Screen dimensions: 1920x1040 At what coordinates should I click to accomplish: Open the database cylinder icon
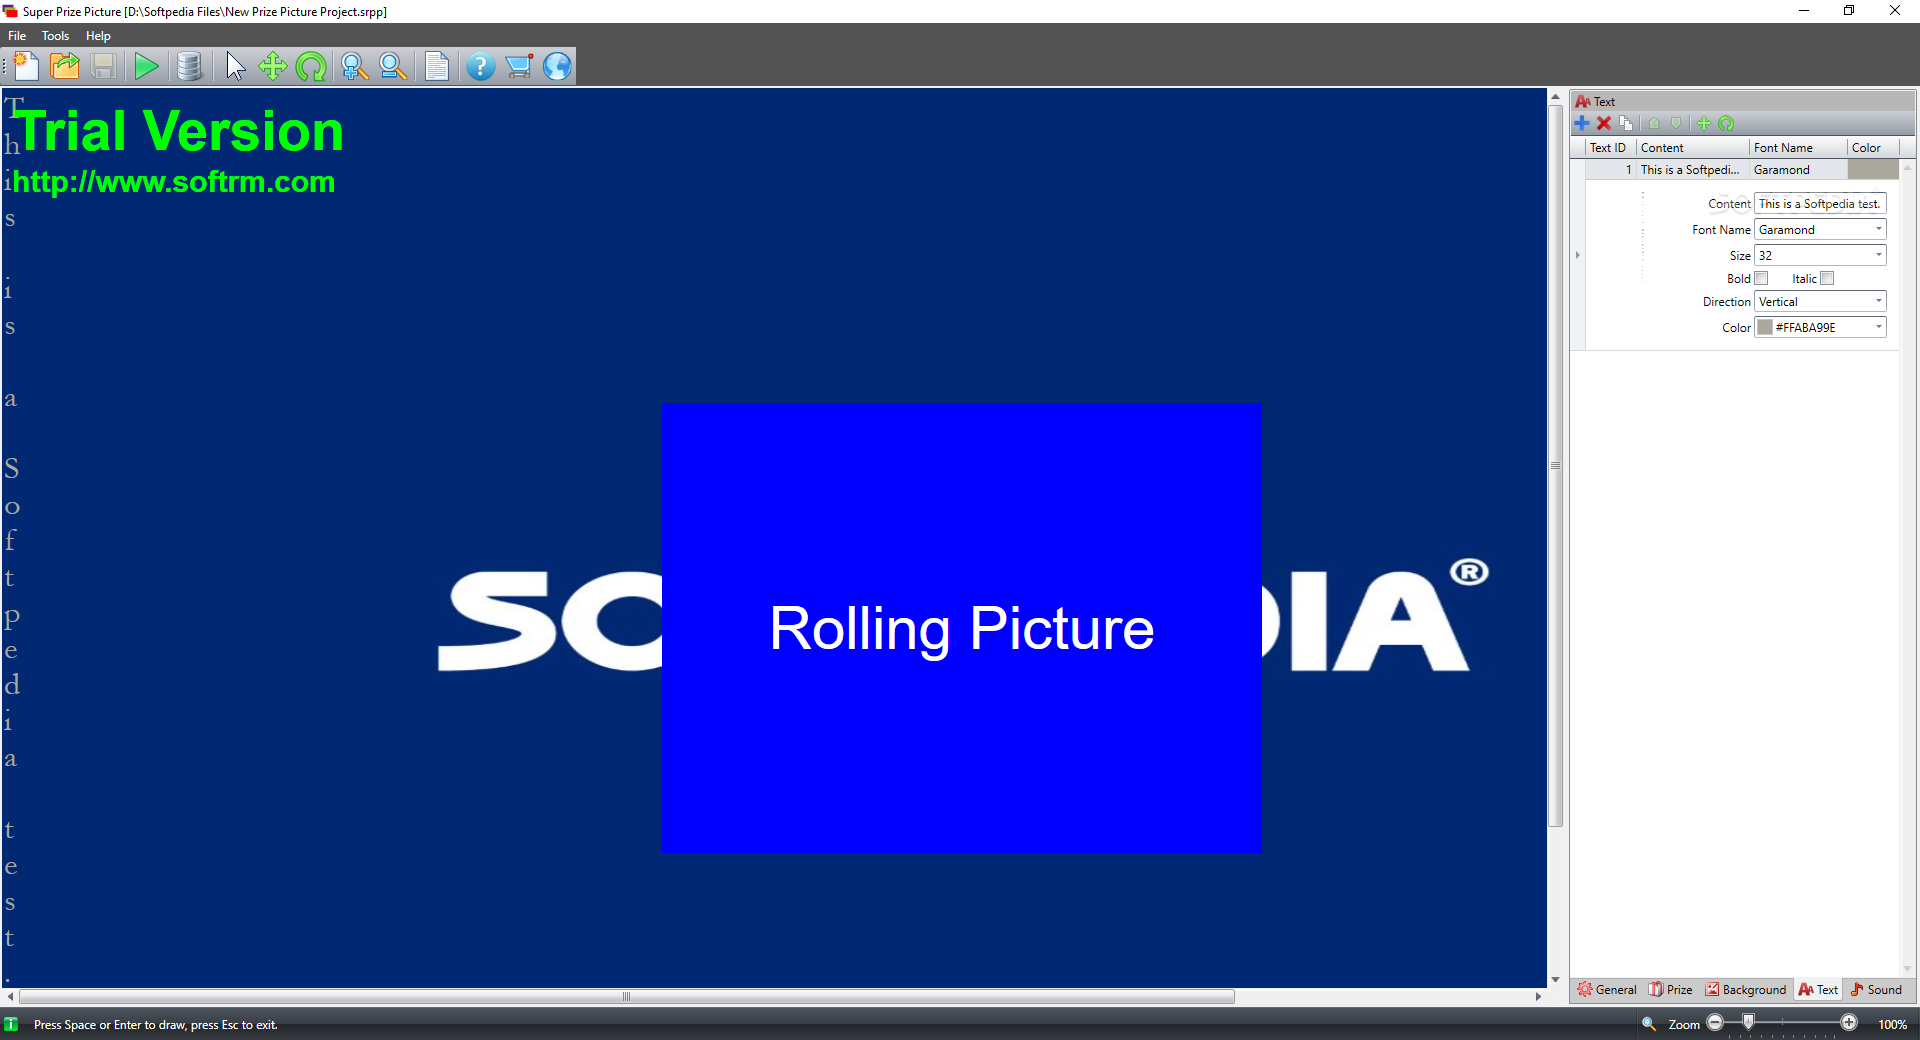[x=189, y=66]
